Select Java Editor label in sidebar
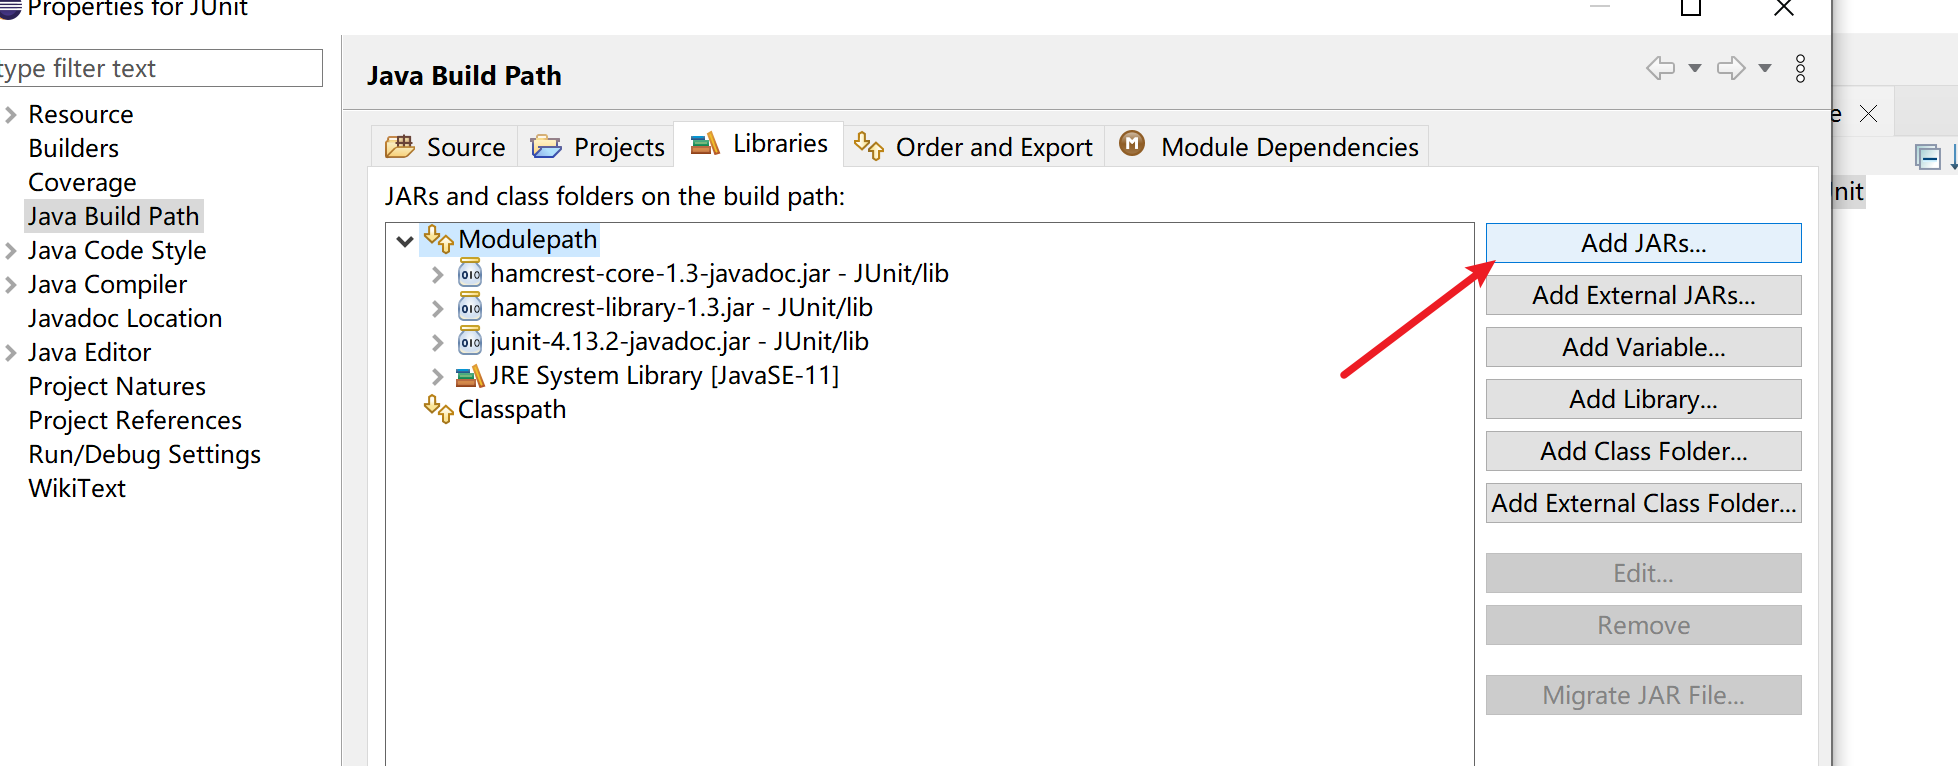 point(90,352)
